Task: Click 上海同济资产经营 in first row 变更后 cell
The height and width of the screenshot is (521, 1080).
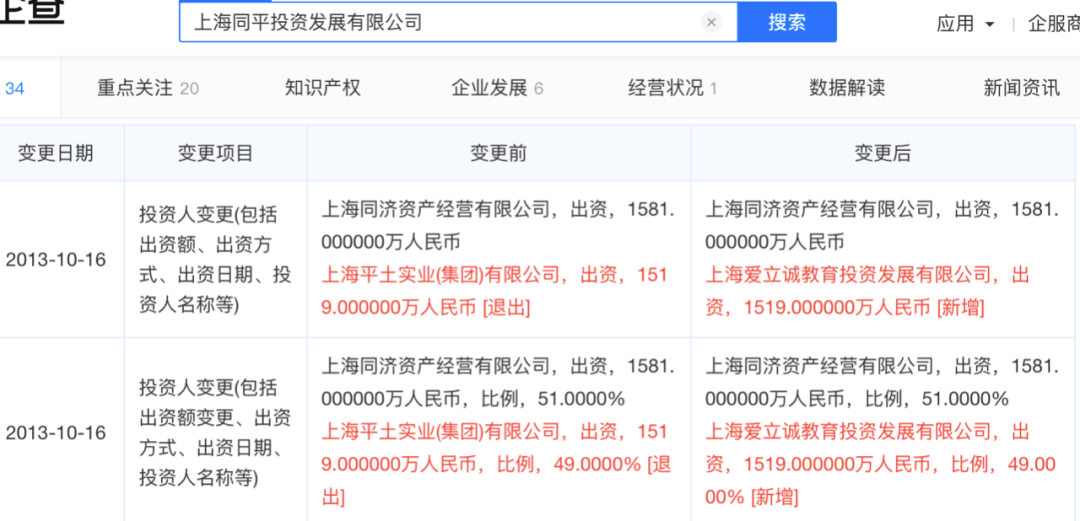Action: pos(882,225)
